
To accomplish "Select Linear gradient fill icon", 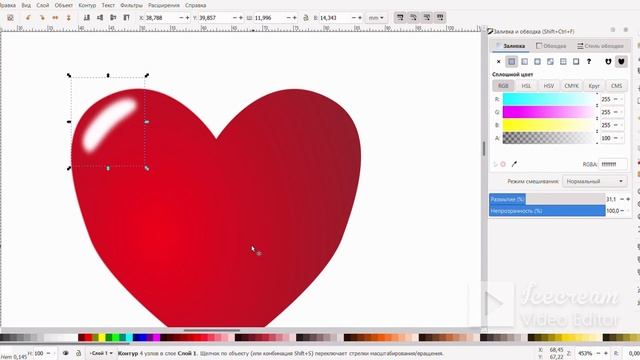I will (x=524, y=62).
